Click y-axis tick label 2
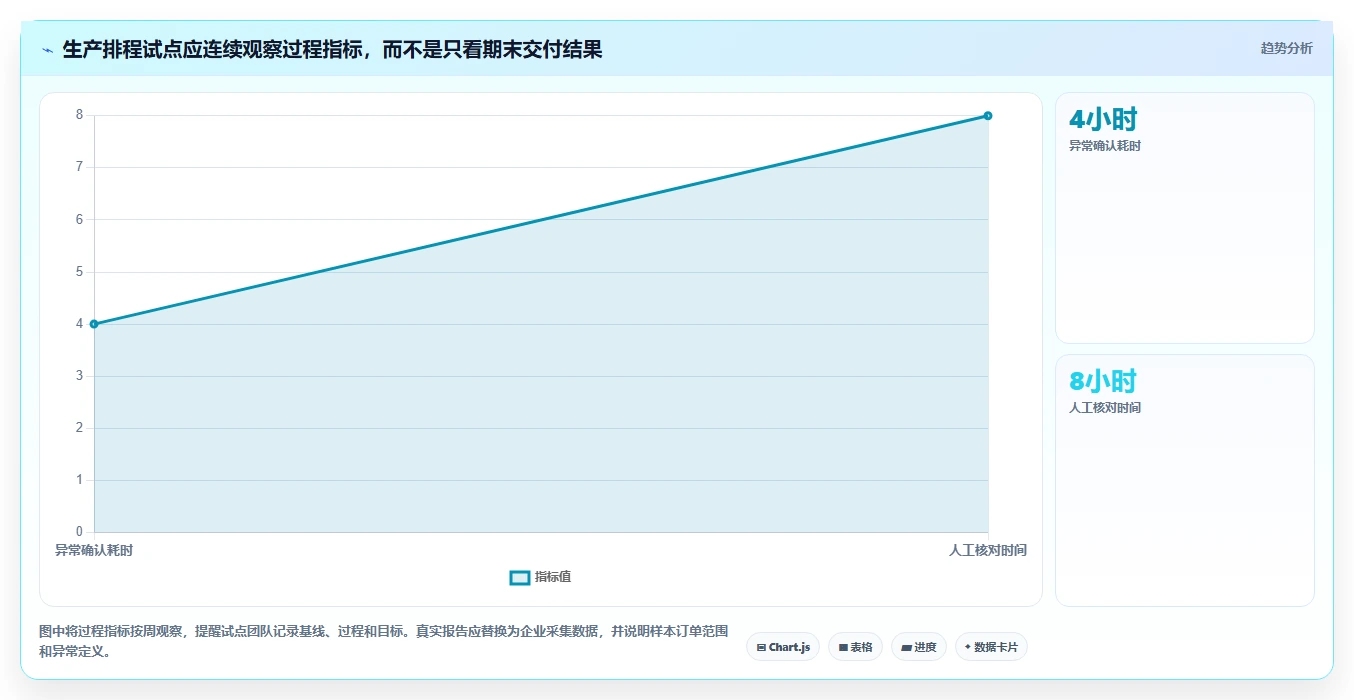The width and height of the screenshot is (1354, 700). coord(79,428)
